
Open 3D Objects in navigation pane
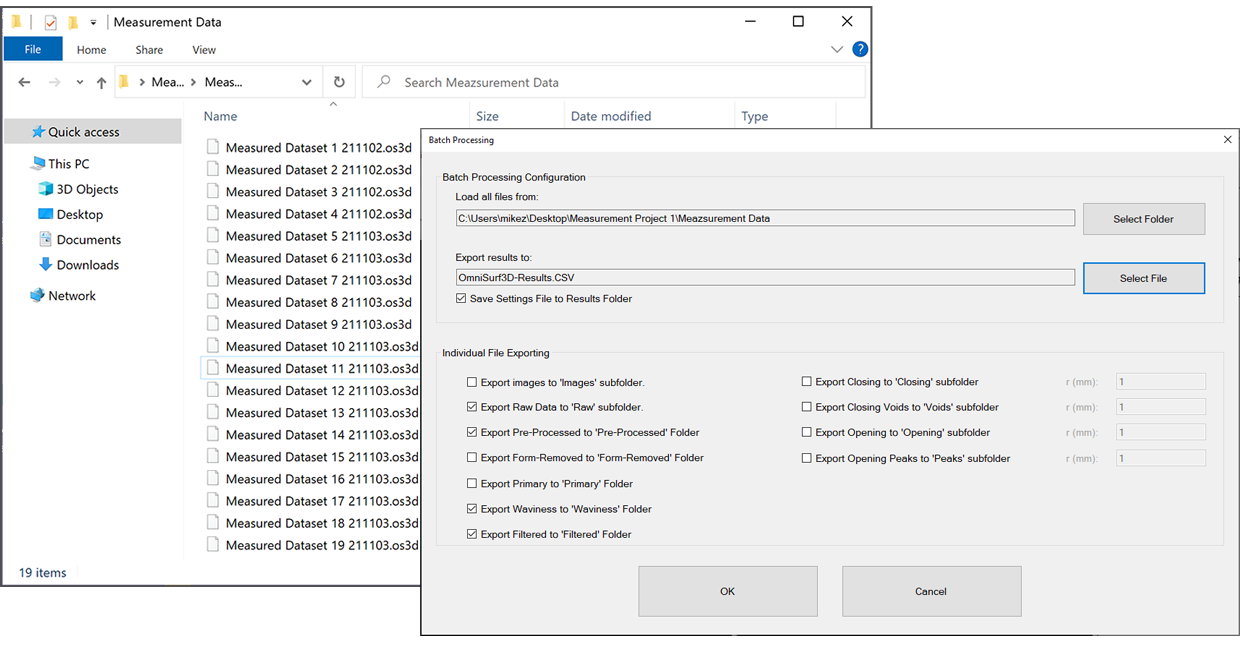coord(45,189)
